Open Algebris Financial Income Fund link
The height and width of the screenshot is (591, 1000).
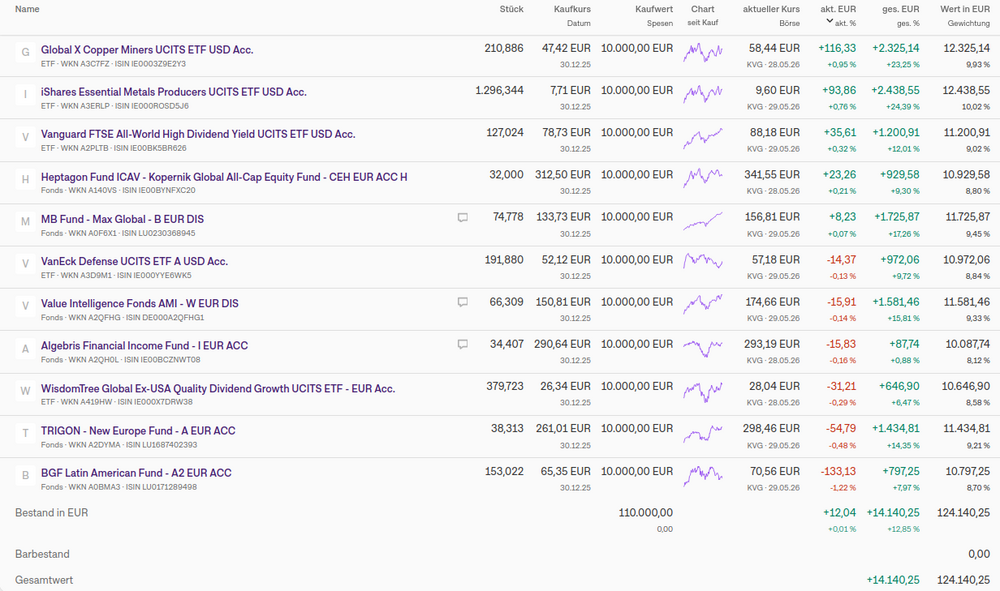[x=144, y=346]
